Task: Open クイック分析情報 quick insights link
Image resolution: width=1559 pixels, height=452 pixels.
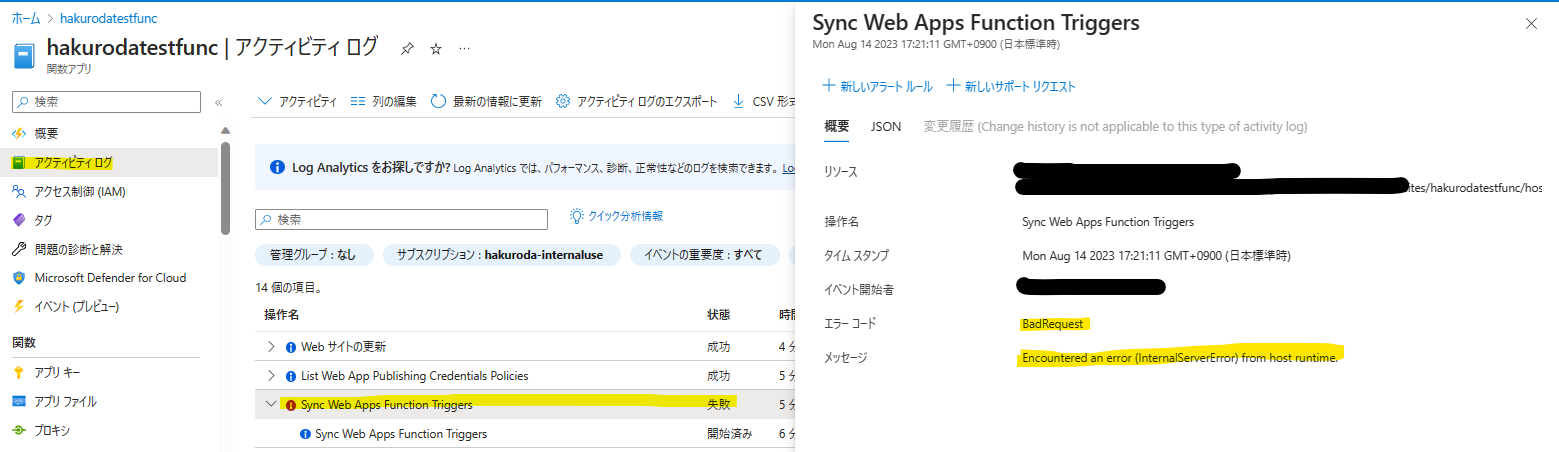Action: coord(615,216)
